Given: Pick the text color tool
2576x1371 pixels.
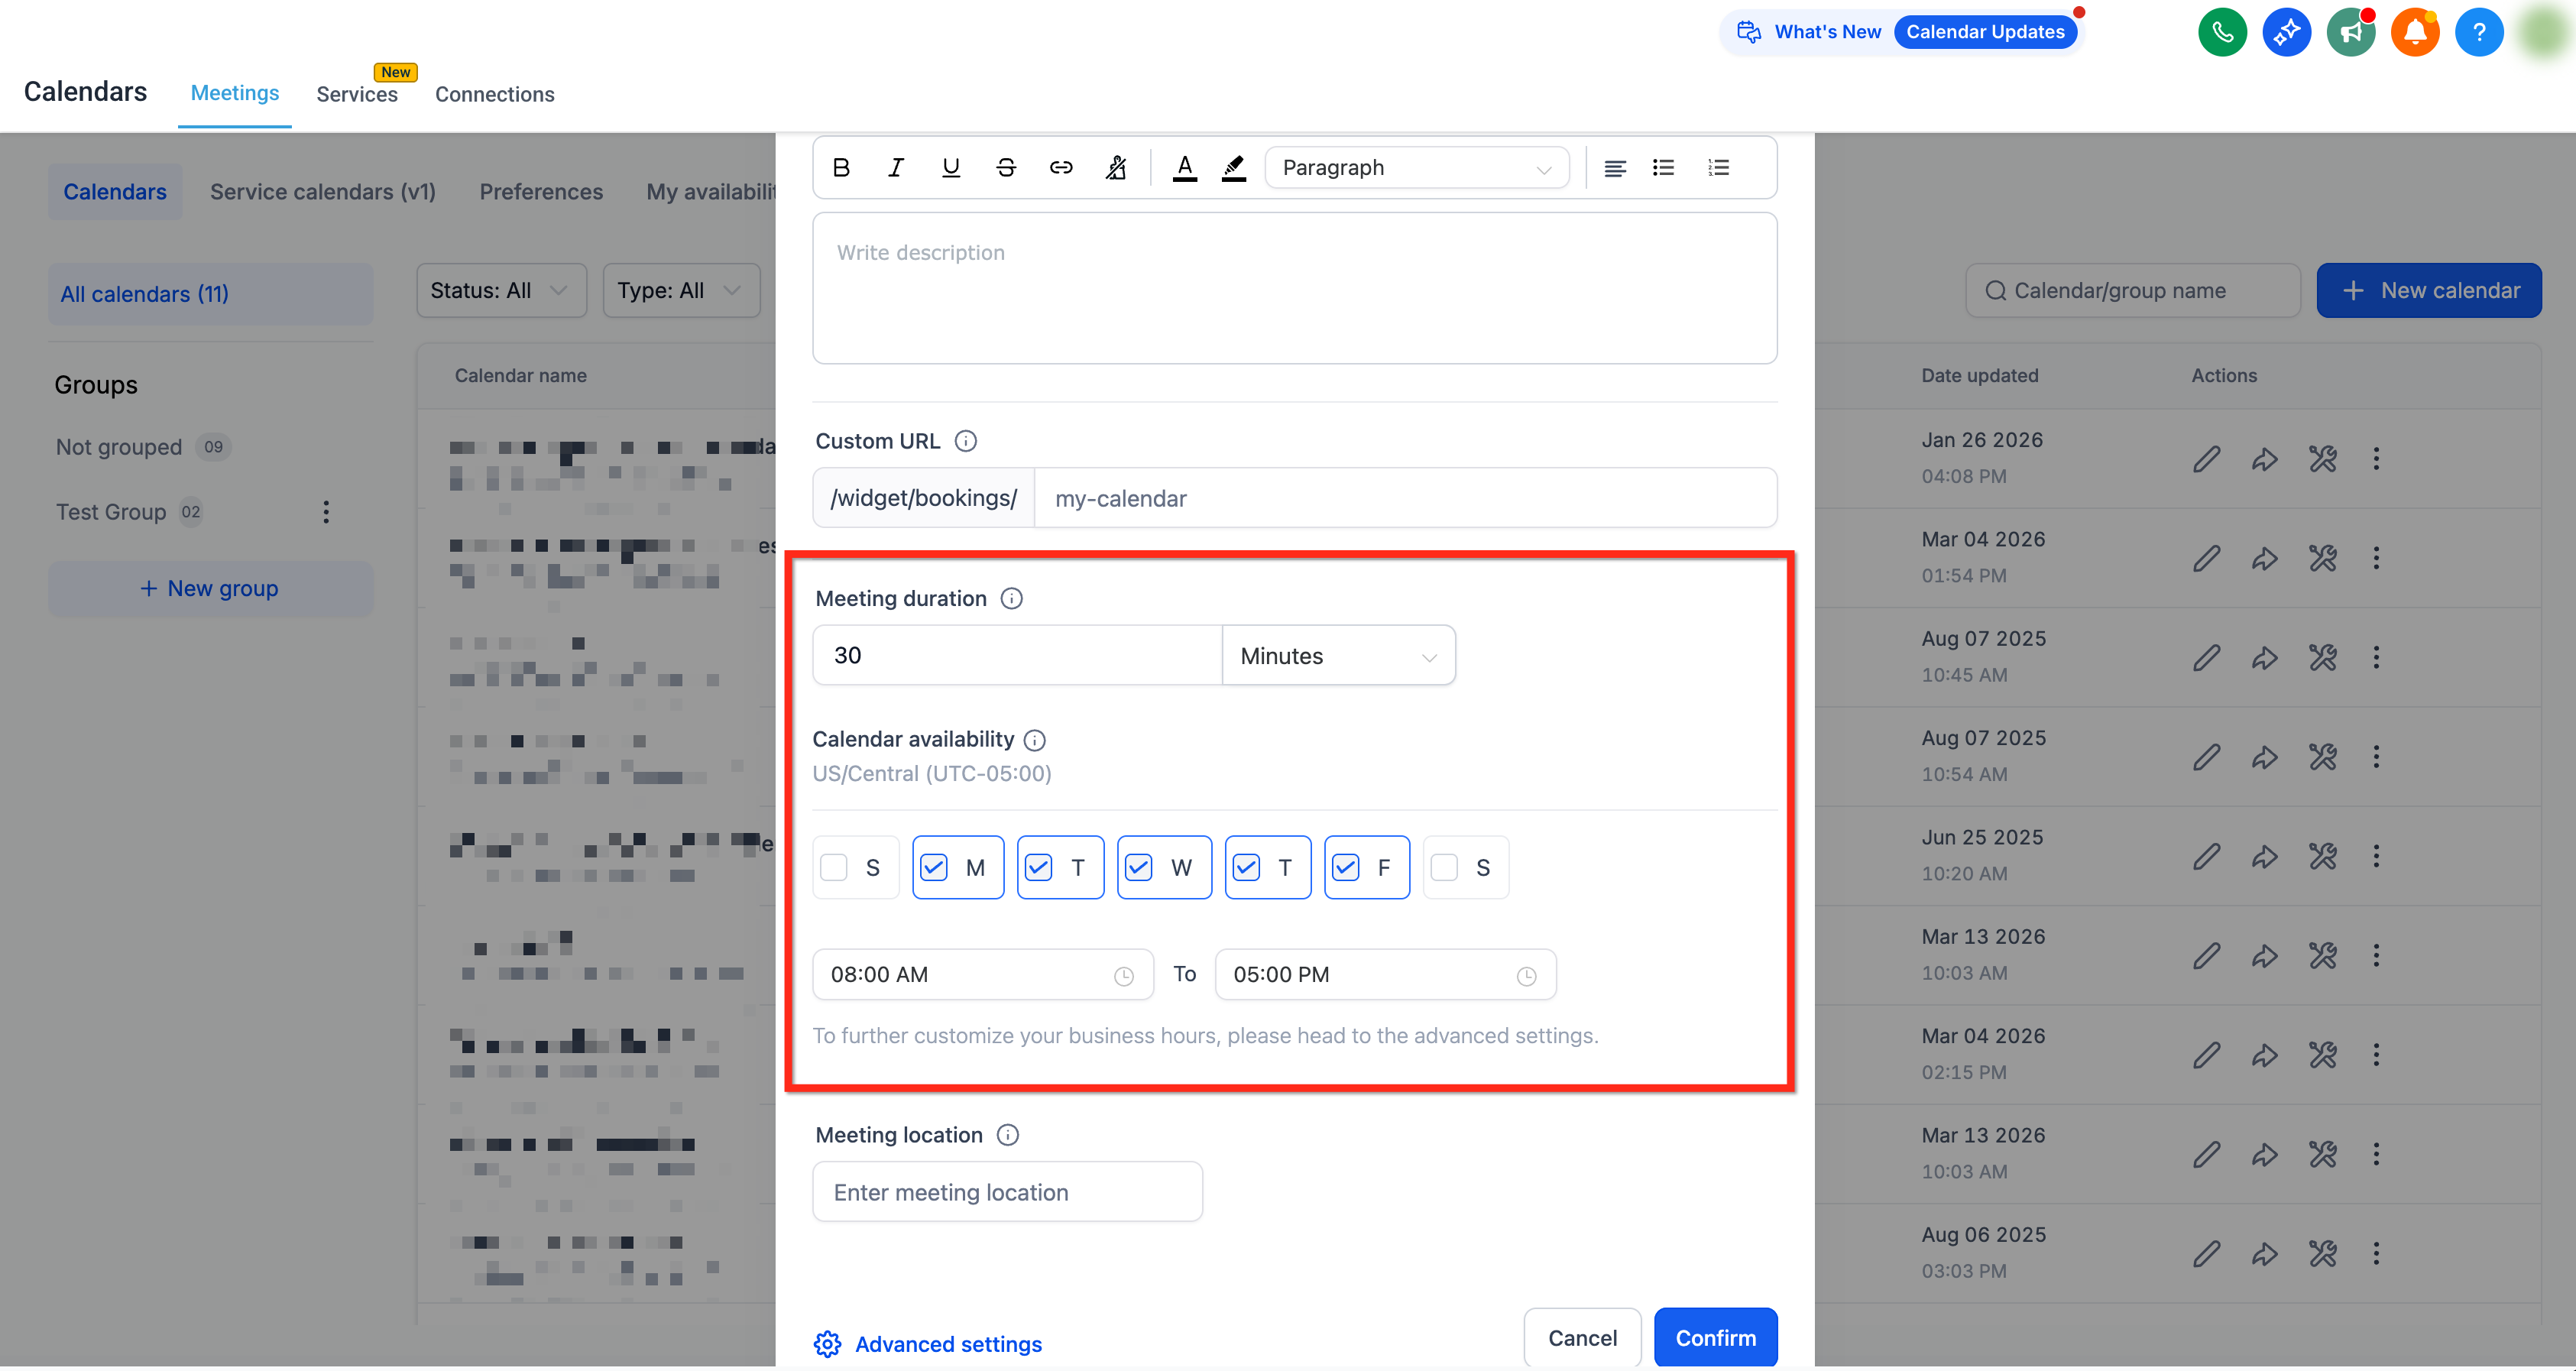Looking at the screenshot, I should pyautogui.click(x=1185, y=168).
